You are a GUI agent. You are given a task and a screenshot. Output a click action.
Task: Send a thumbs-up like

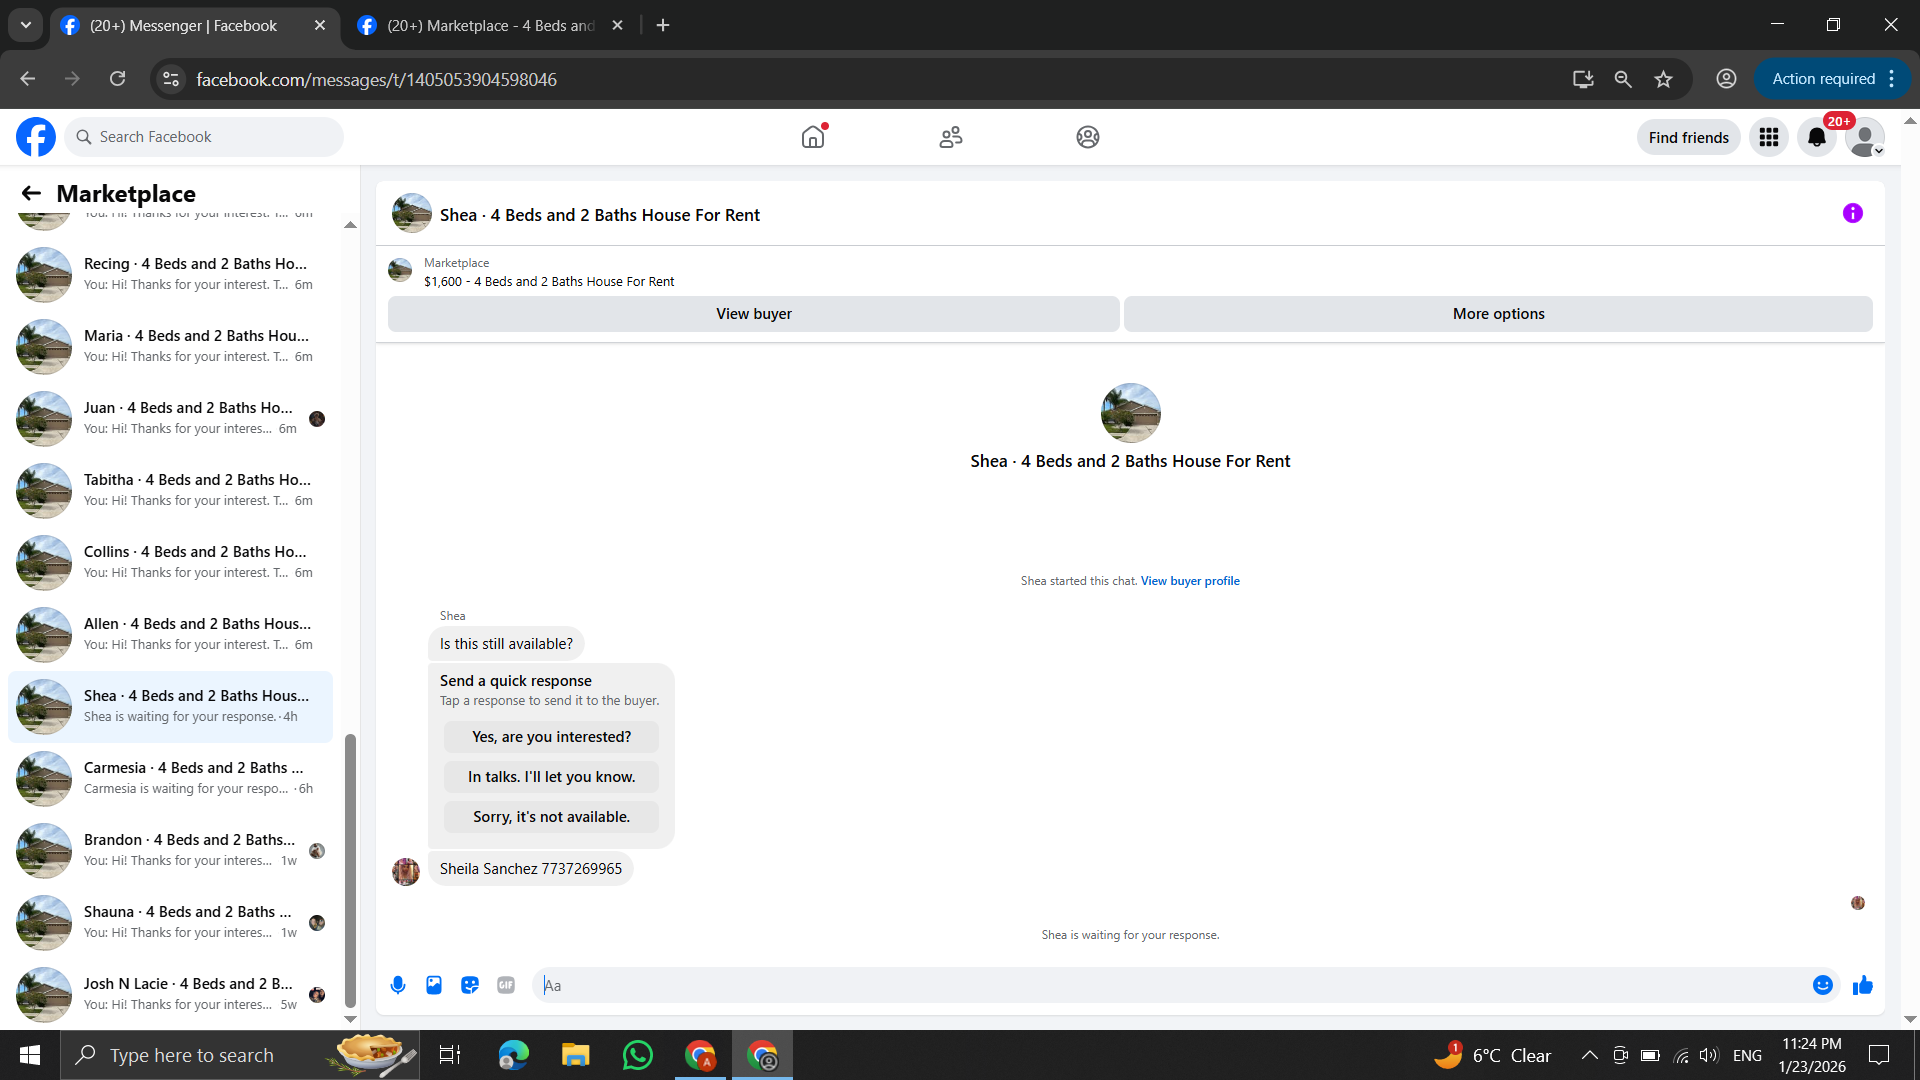[1862, 985]
